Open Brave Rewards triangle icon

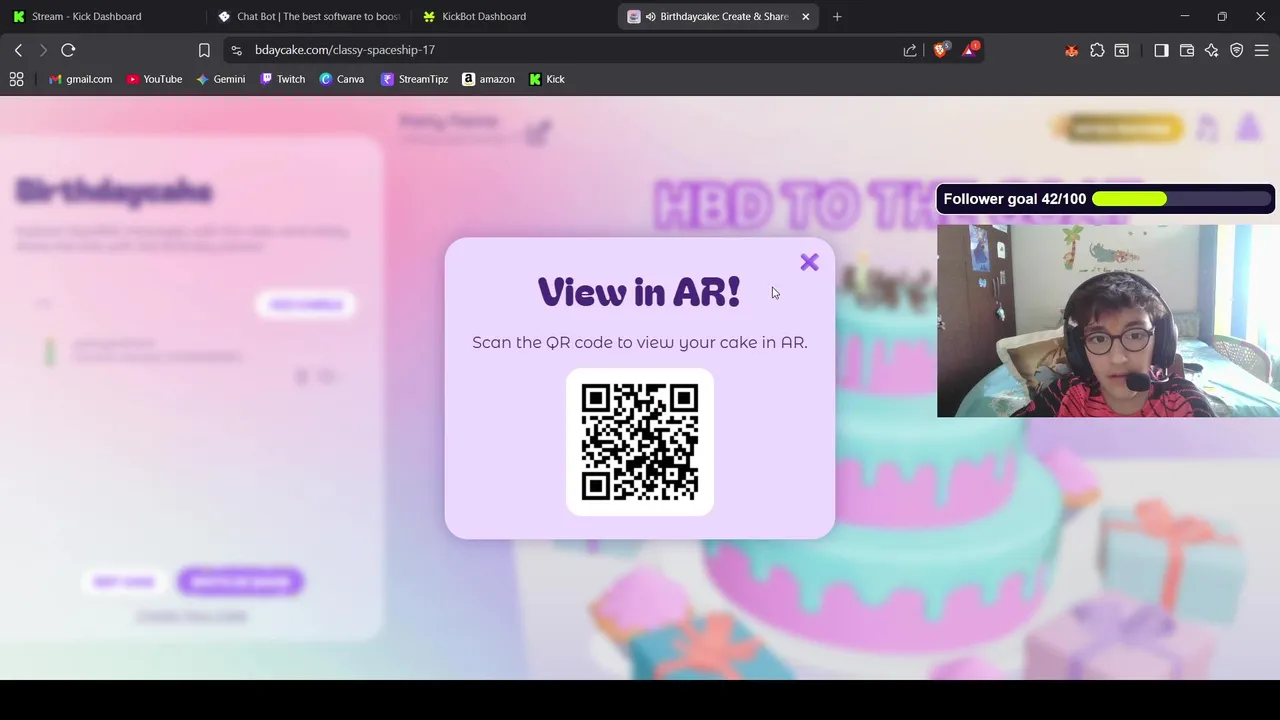point(969,50)
